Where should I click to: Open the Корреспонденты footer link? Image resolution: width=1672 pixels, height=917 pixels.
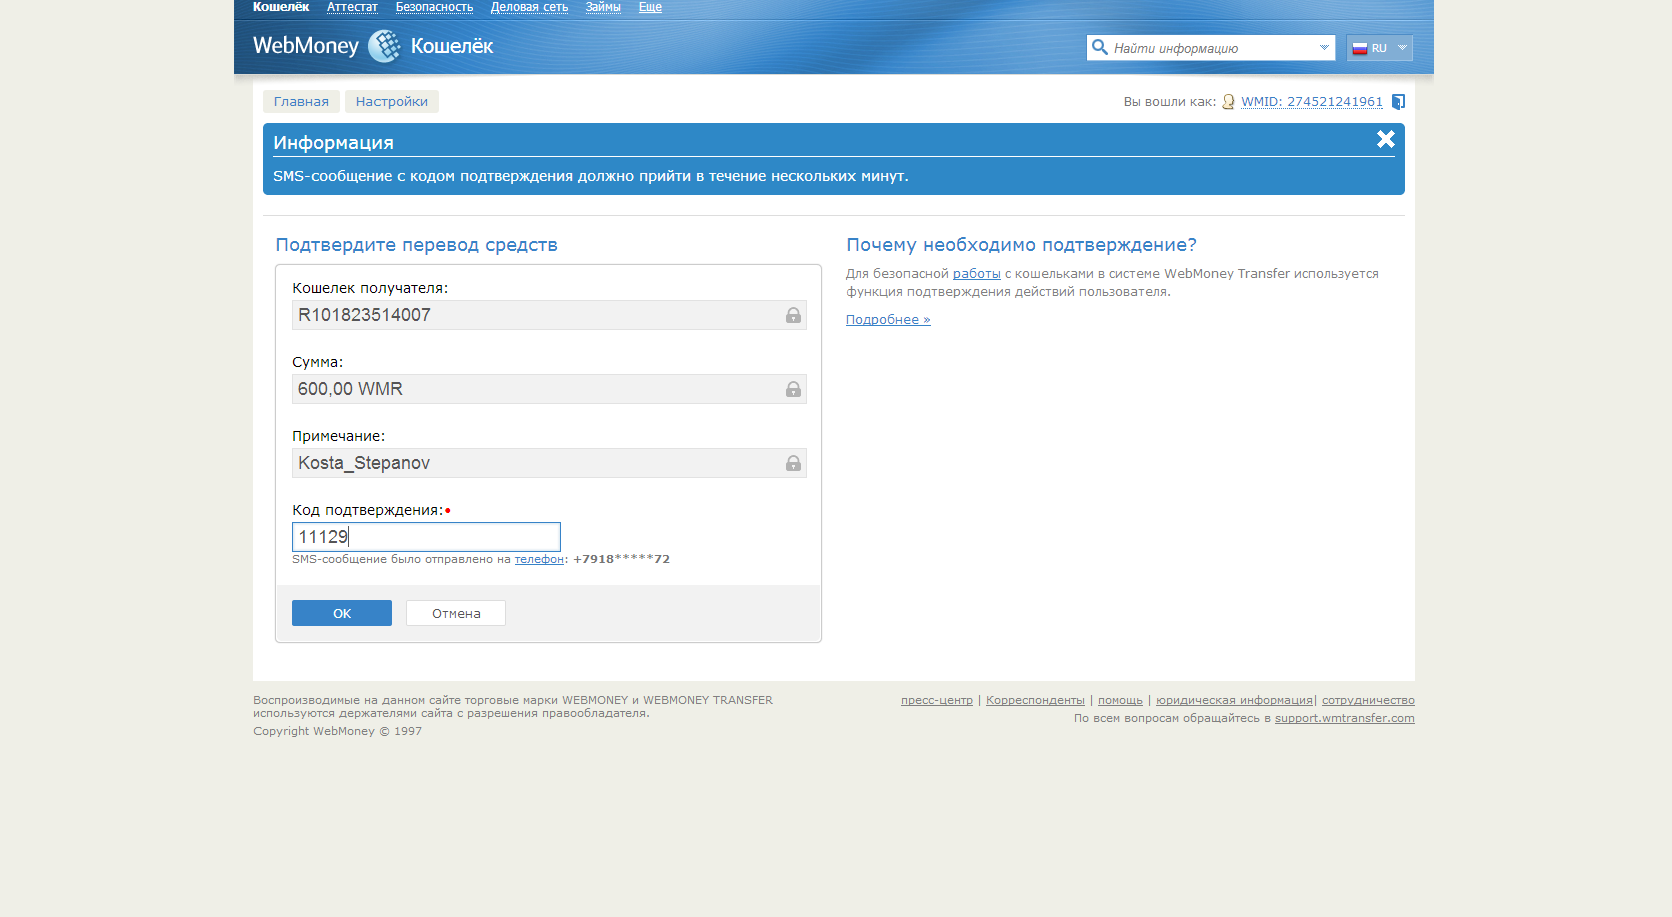point(1035,700)
